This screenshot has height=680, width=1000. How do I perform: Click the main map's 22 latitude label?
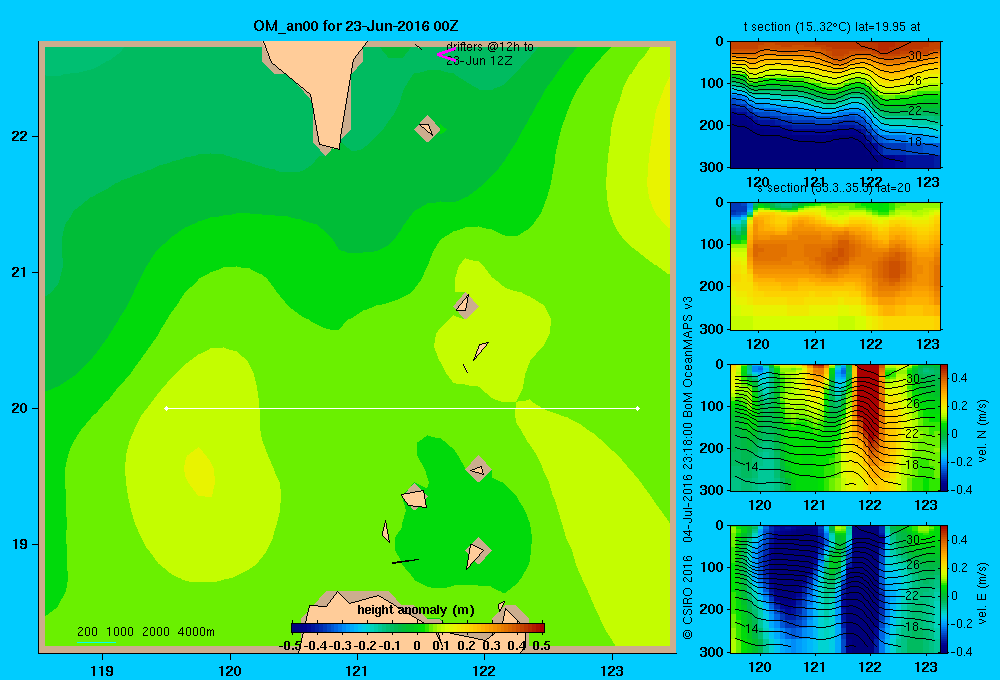pyautogui.click(x=20, y=136)
